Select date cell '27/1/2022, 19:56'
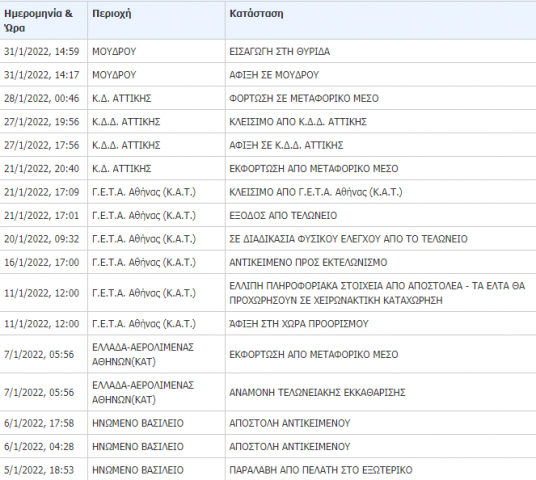 point(41,122)
